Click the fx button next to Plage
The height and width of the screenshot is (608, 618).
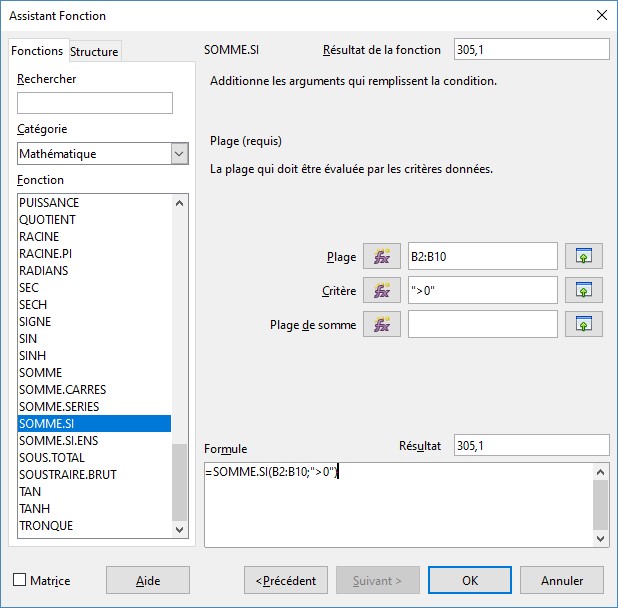[381, 256]
